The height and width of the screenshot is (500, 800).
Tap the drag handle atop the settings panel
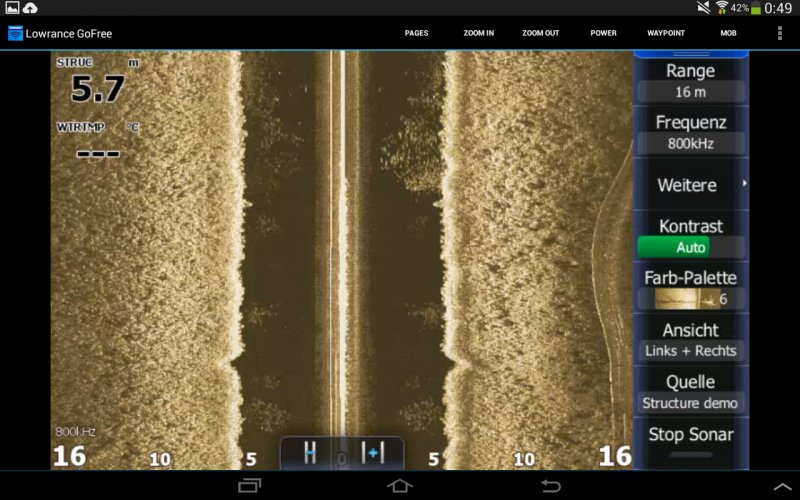pos(690,54)
